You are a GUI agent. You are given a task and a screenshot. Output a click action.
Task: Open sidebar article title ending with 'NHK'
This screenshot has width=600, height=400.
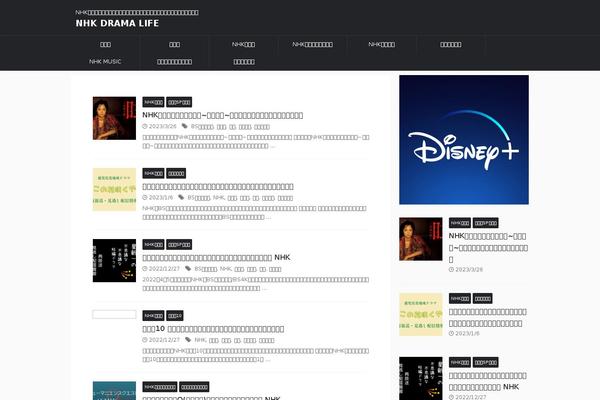[488, 381]
